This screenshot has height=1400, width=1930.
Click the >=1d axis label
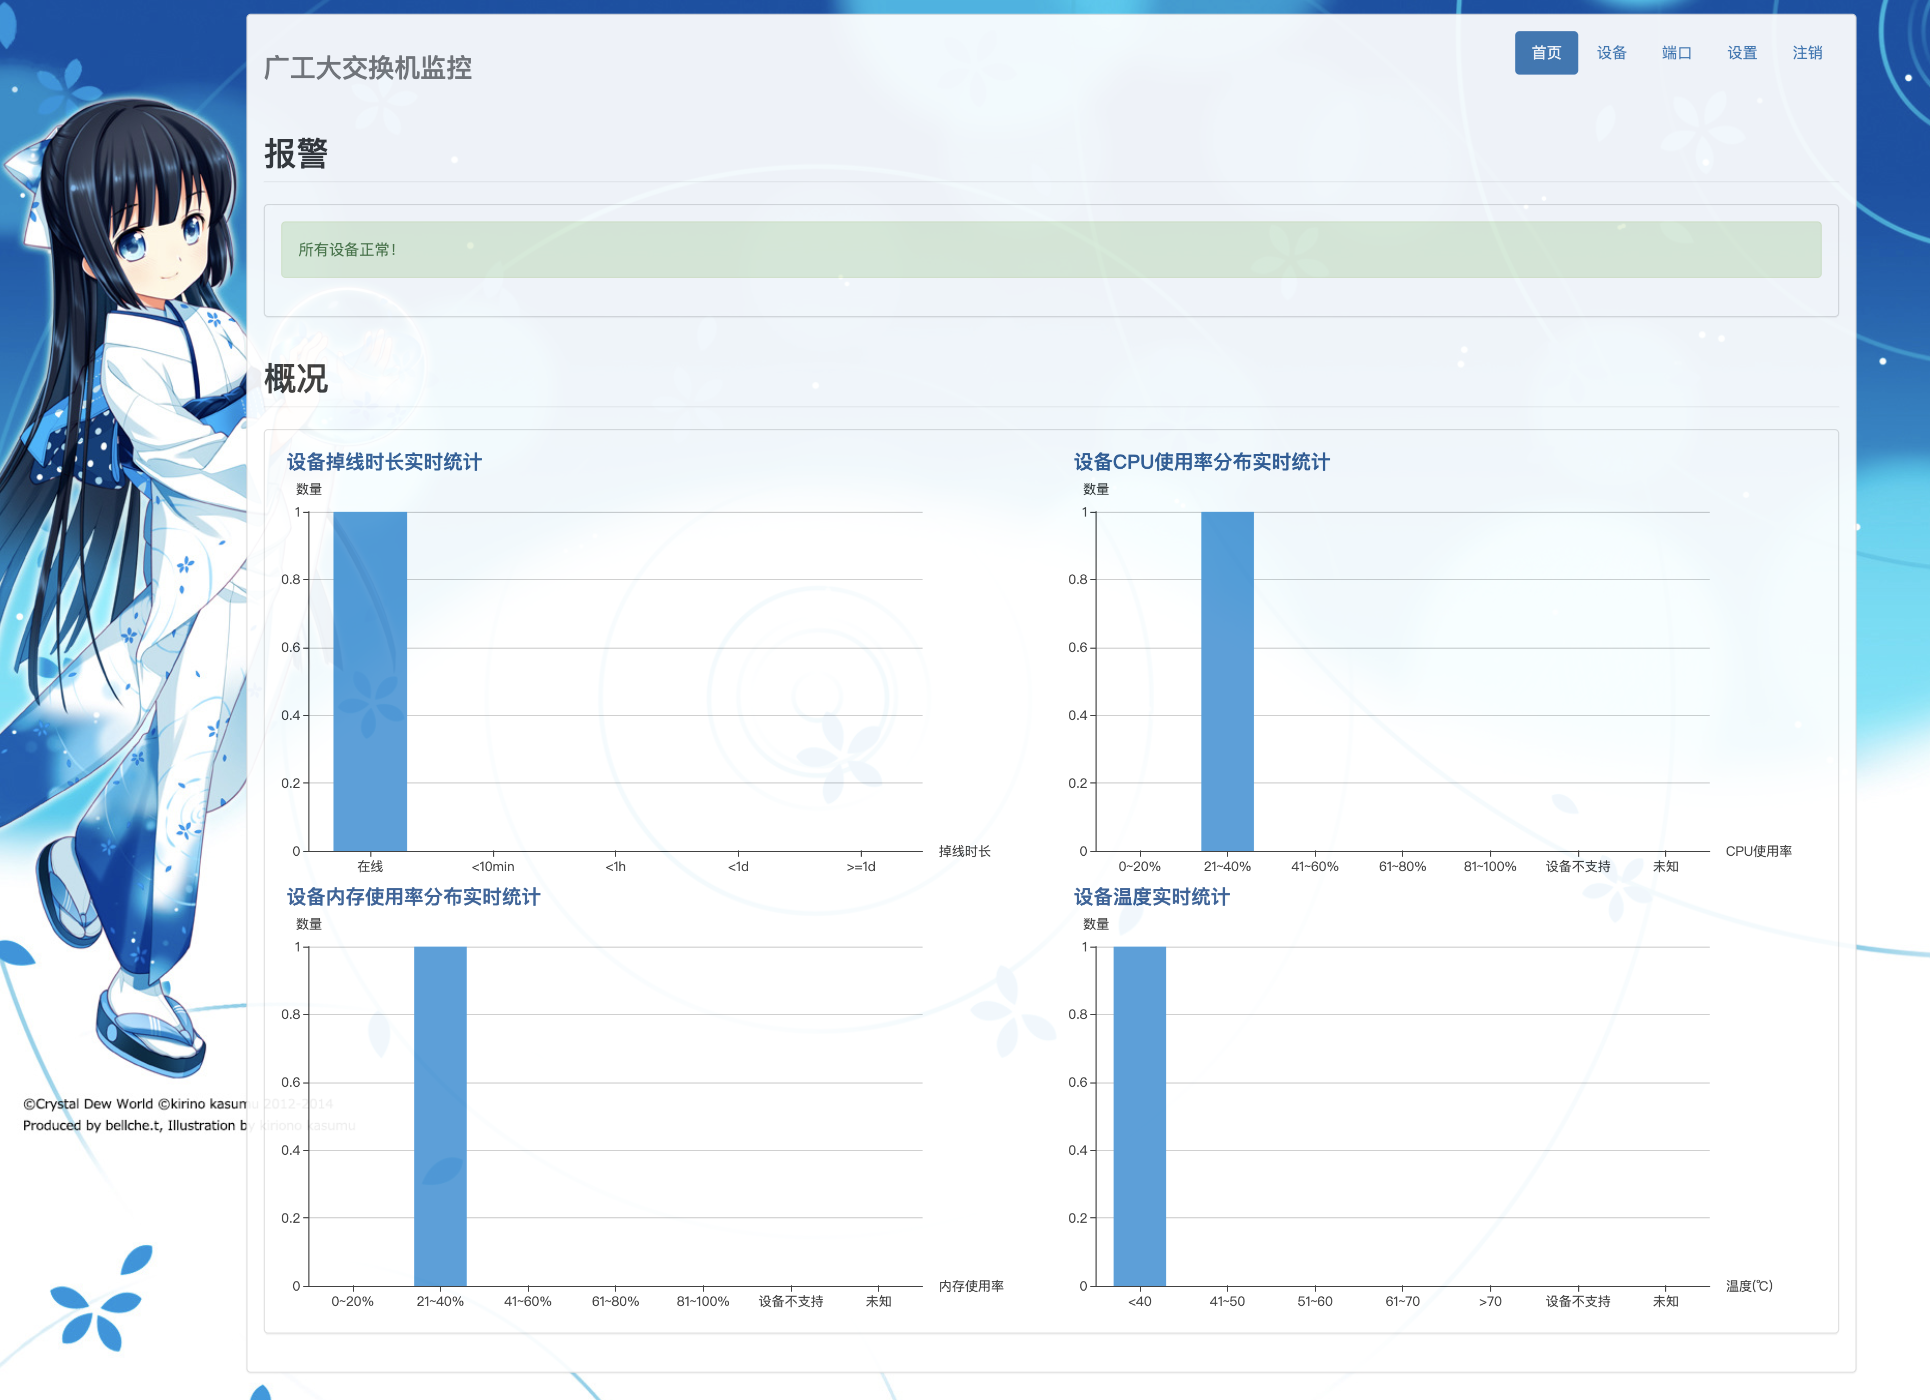click(x=861, y=867)
